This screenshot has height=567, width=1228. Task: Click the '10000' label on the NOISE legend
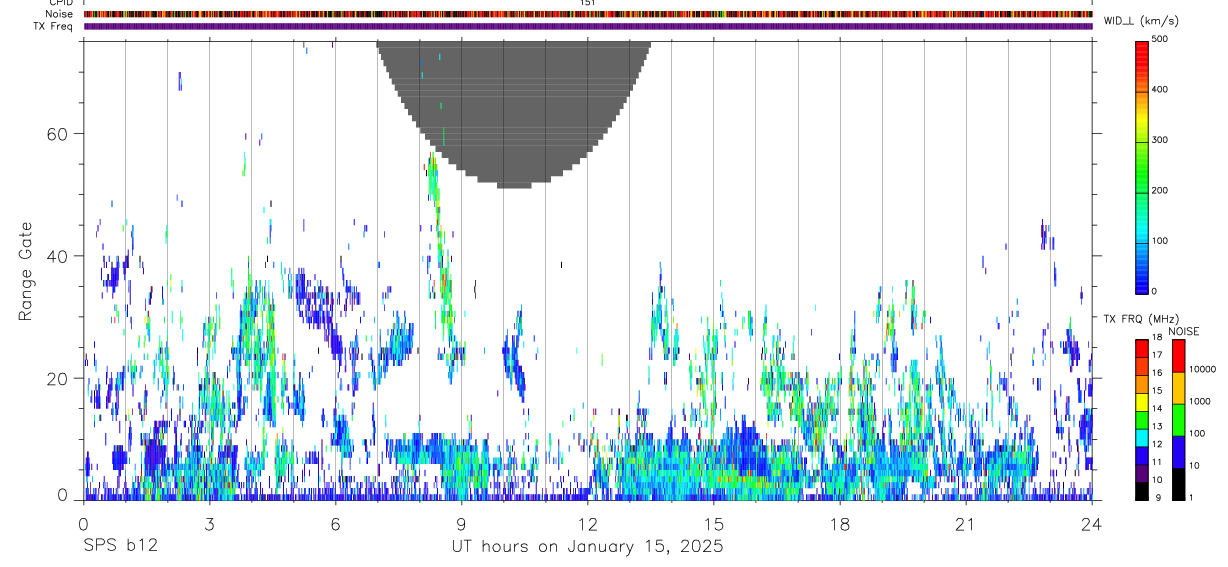pos(1203,369)
